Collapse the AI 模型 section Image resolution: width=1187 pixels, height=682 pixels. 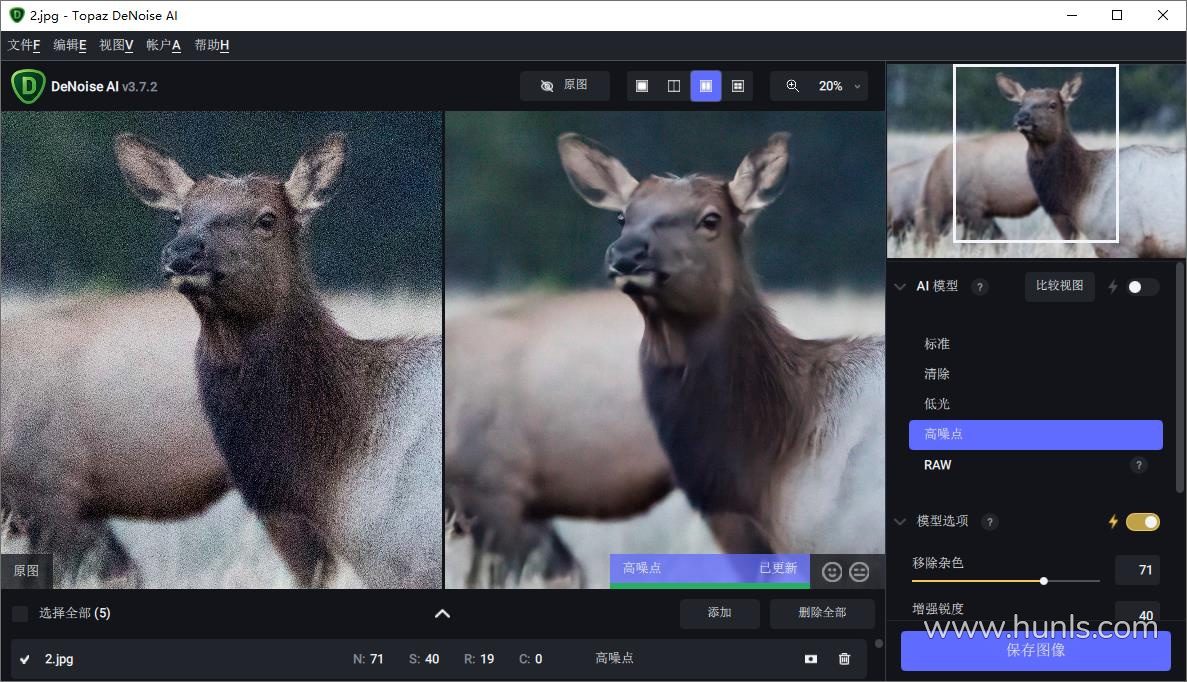pyautogui.click(x=900, y=287)
